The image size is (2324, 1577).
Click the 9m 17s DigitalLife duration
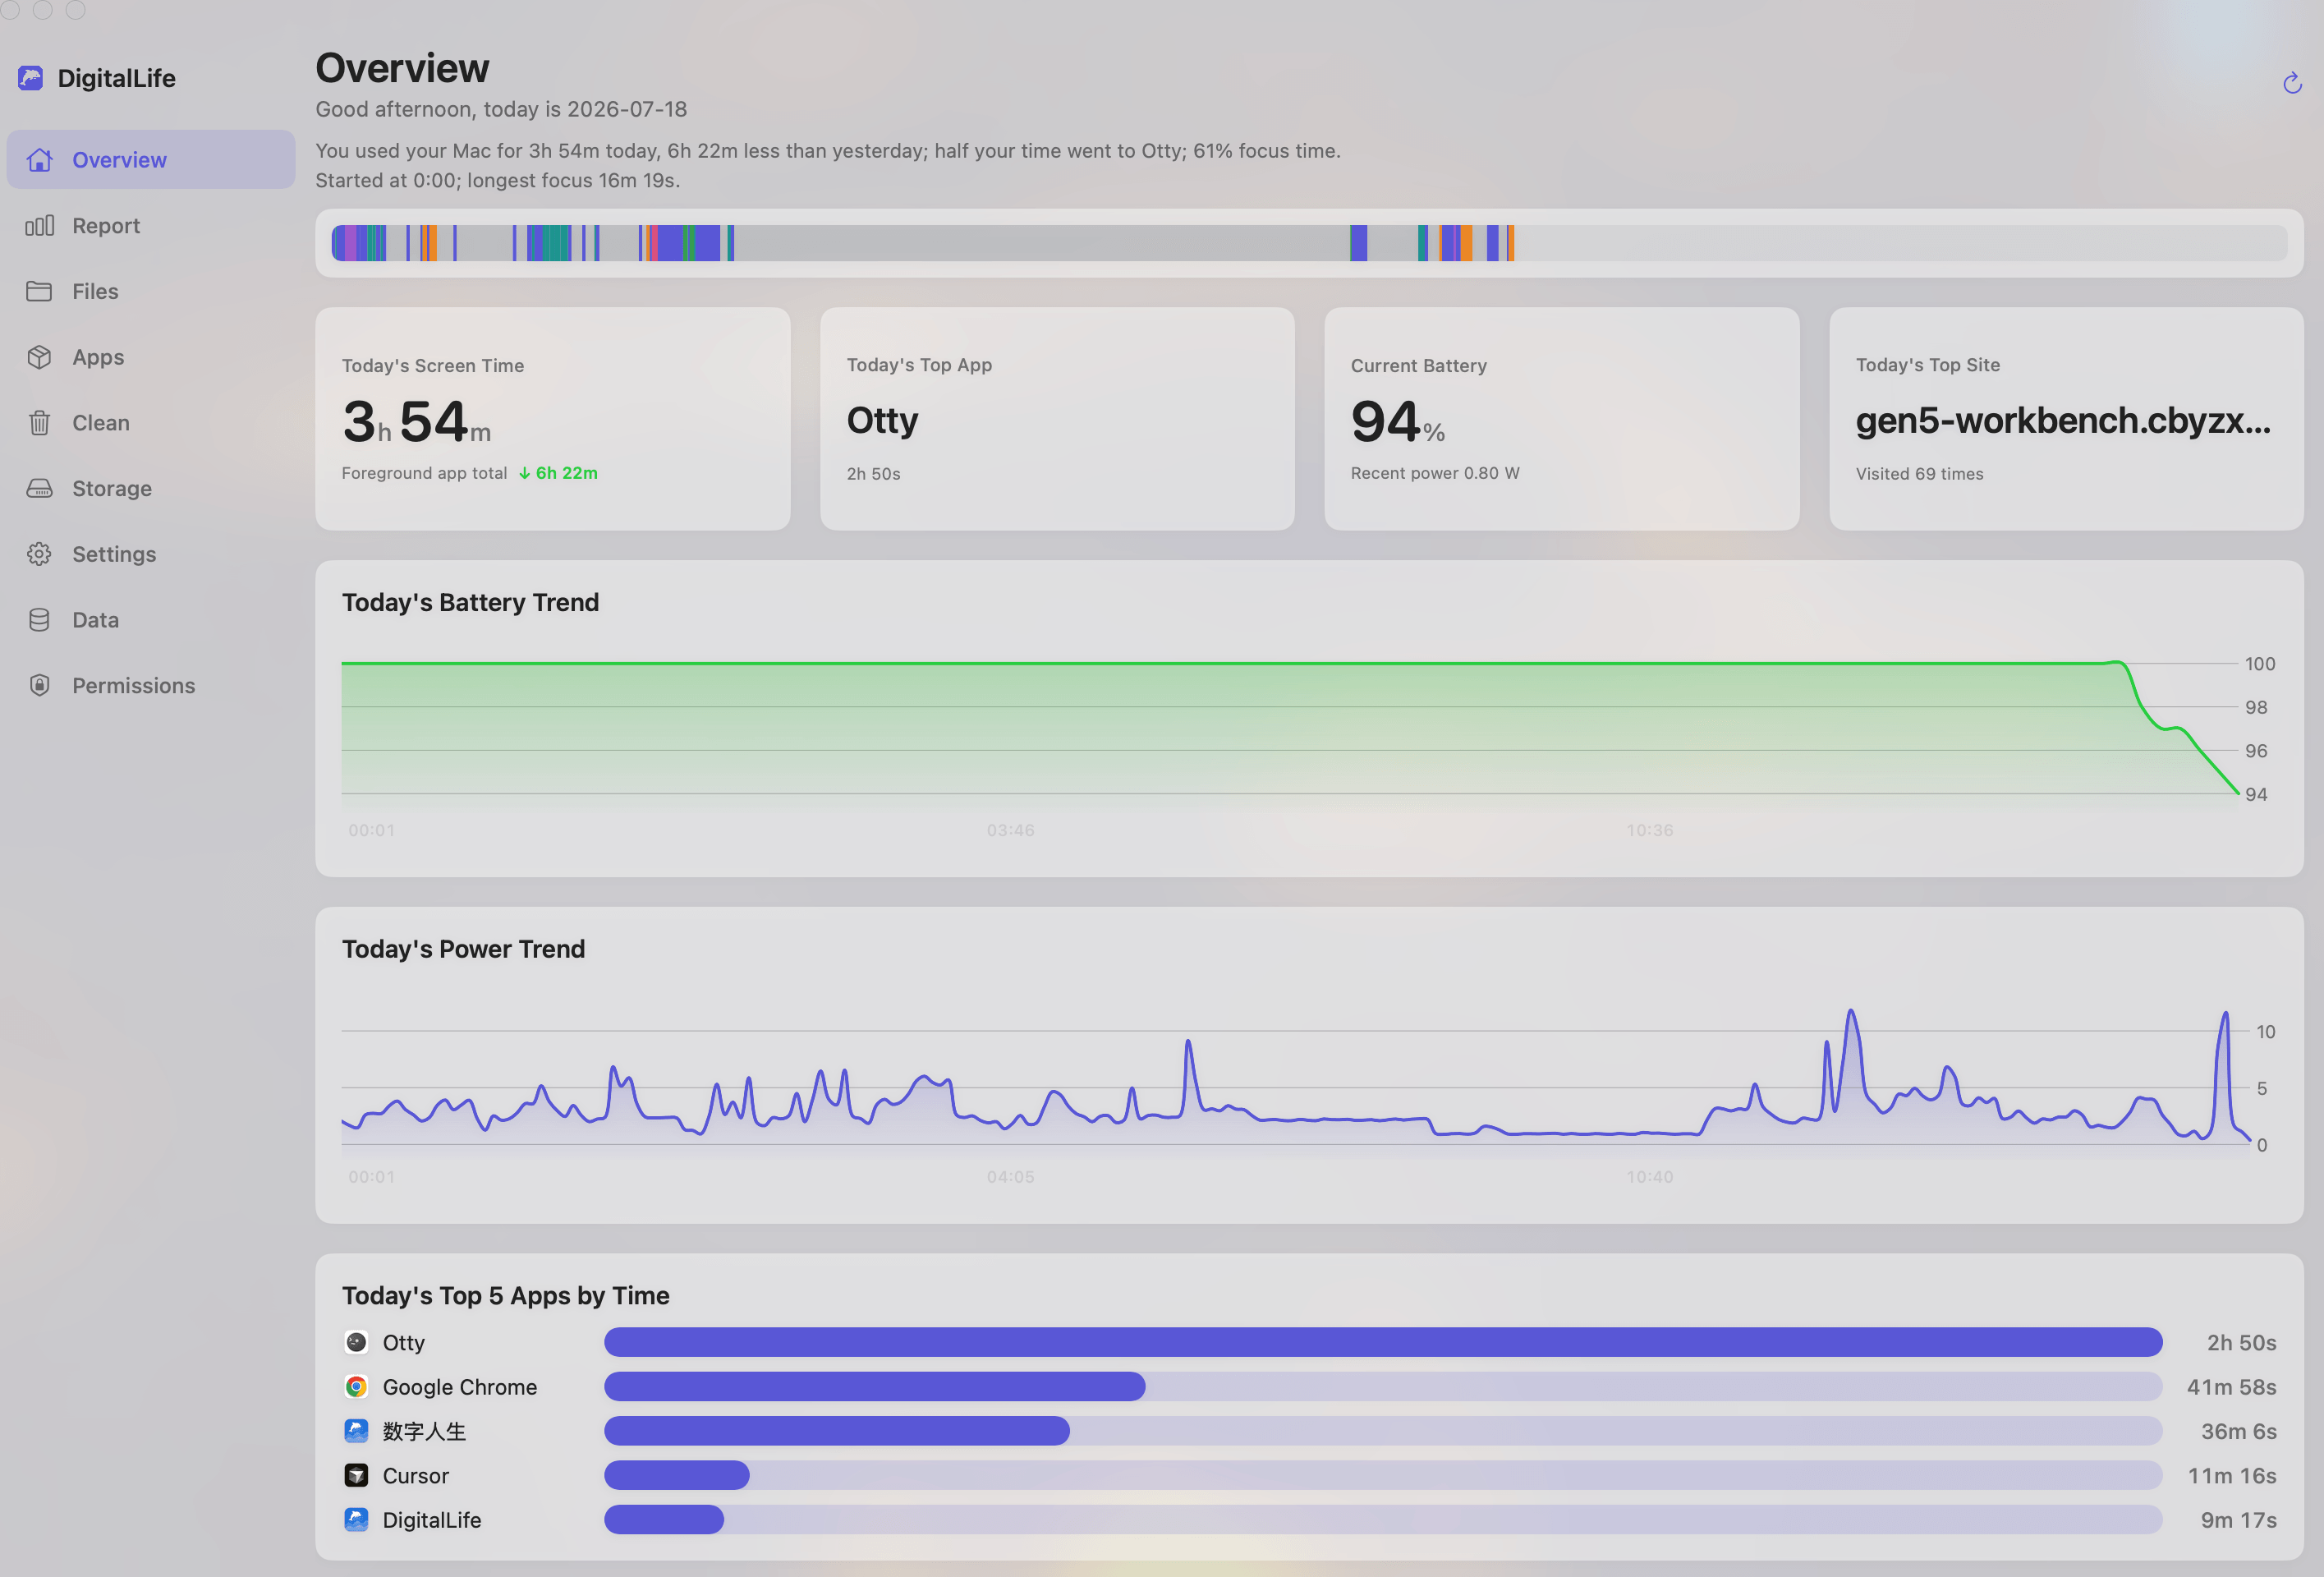[x=2238, y=1519]
